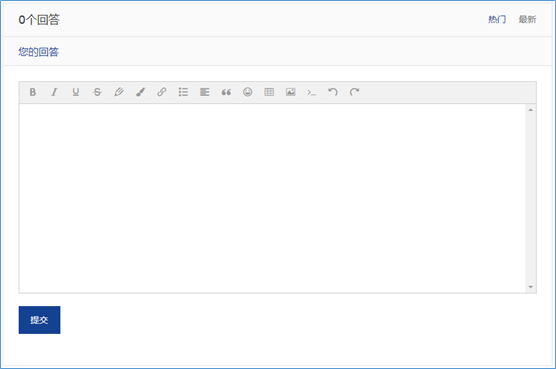
Task: Click inside the answer text area
Action: 272,199
